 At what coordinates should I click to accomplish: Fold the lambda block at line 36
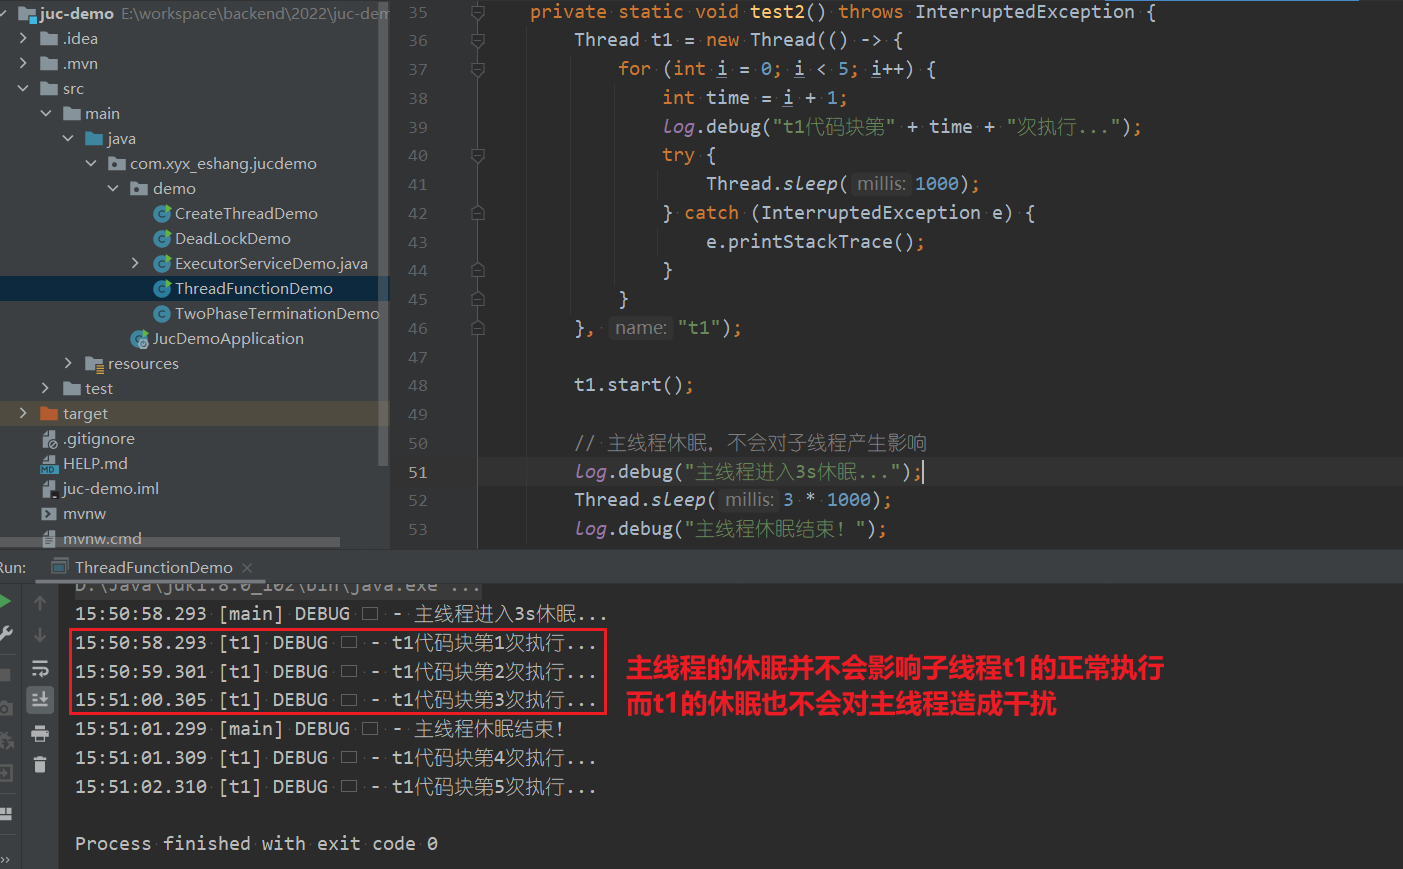click(x=478, y=41)
